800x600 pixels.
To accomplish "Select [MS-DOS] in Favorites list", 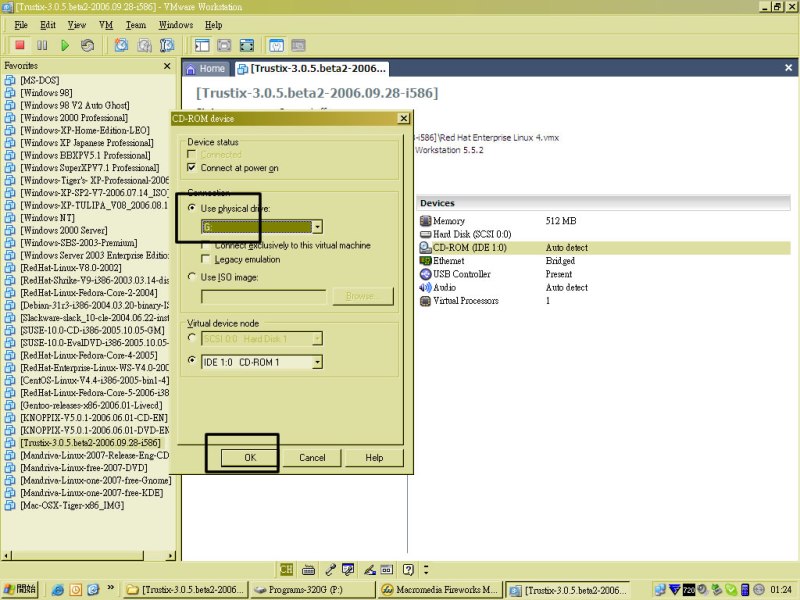I will point(40,80).
